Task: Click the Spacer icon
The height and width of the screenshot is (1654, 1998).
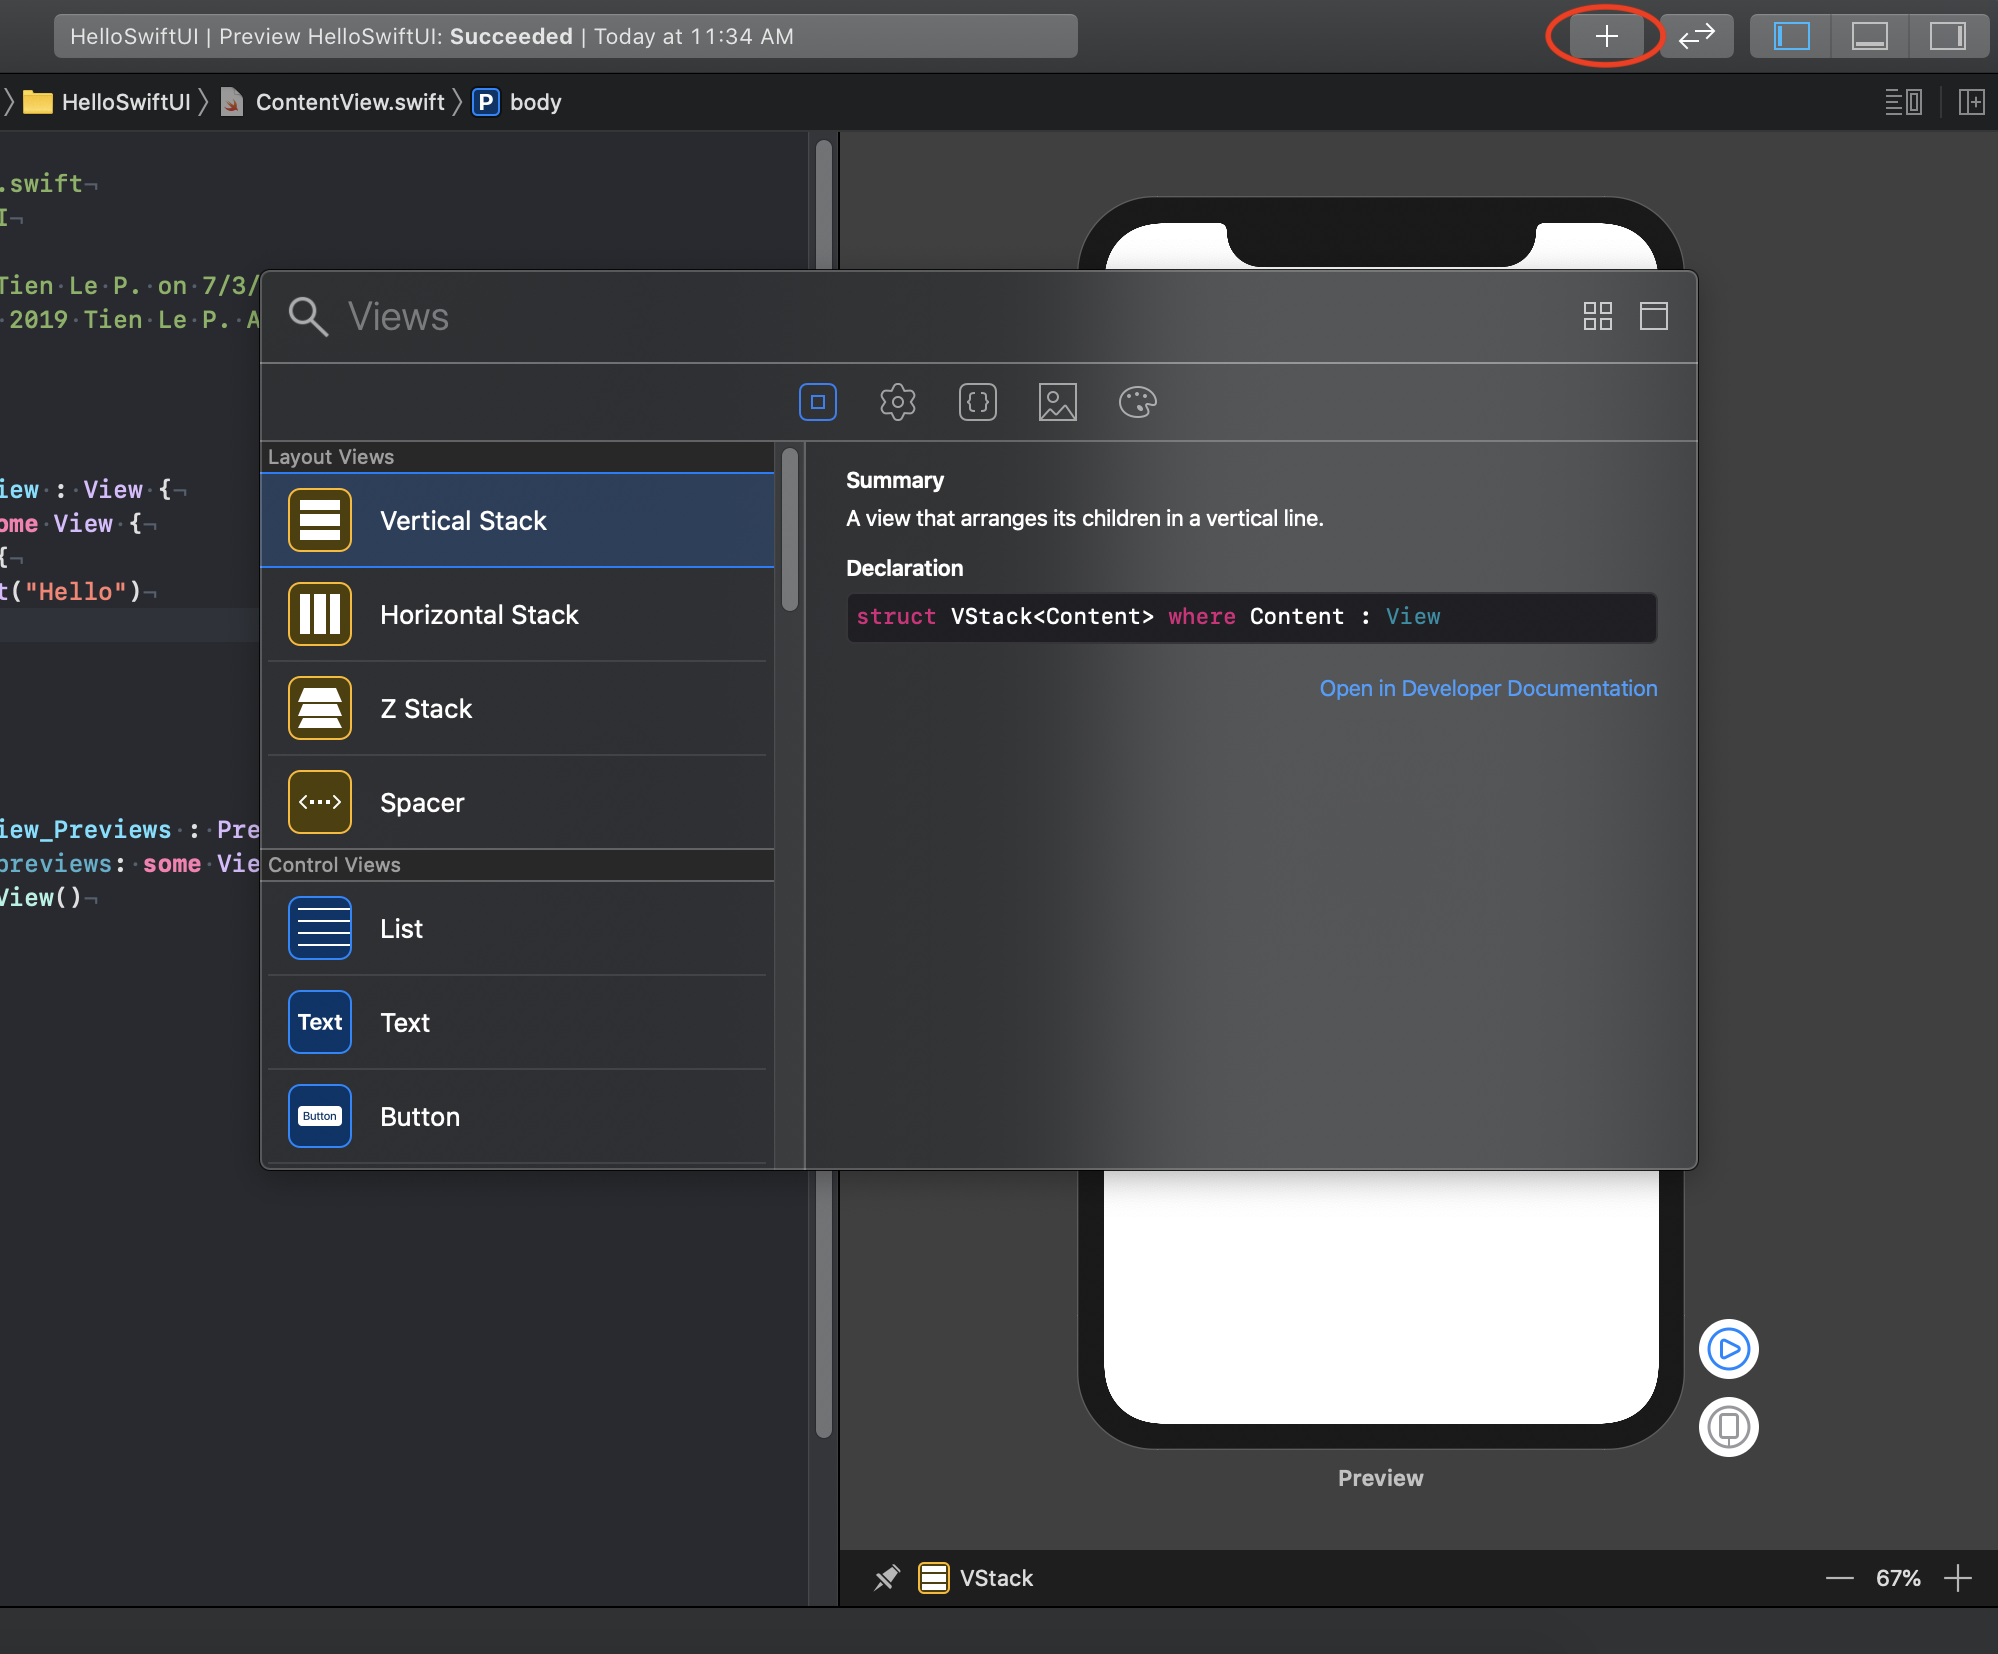Action: click(320, 803)
